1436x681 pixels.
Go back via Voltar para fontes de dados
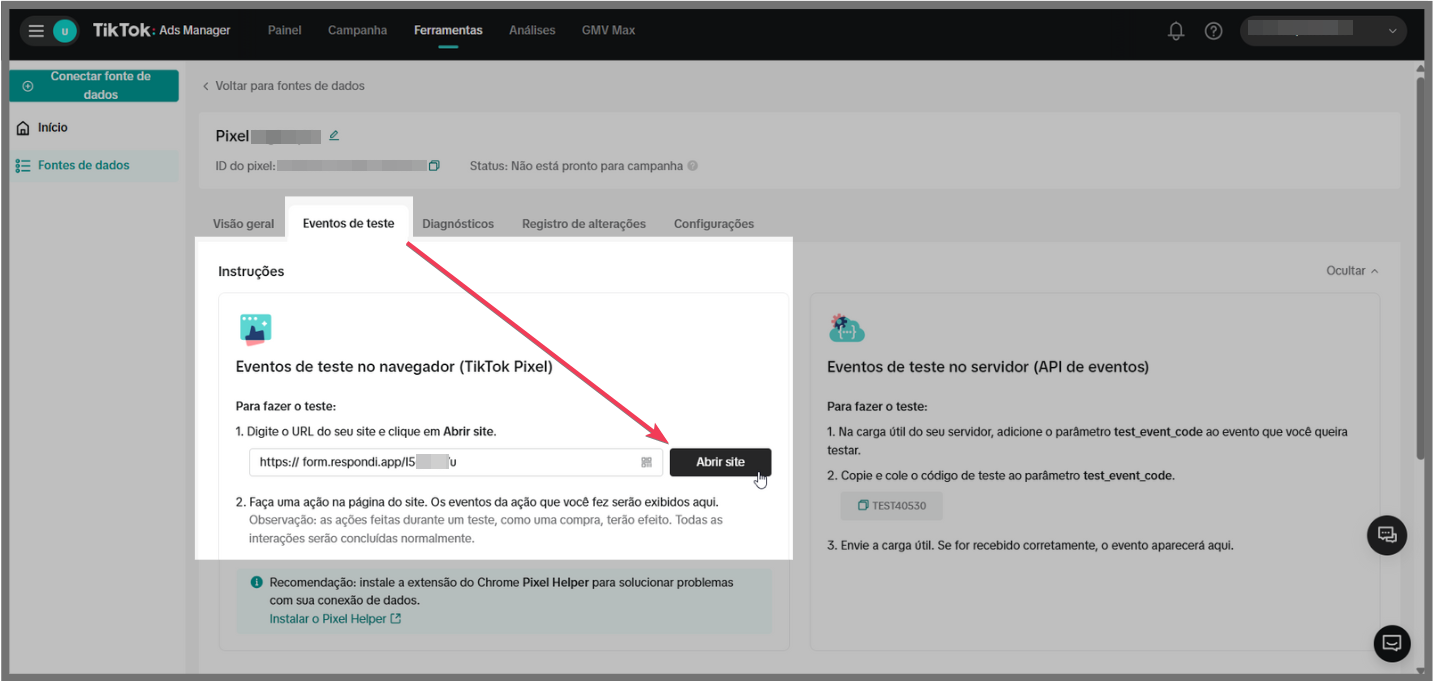point(284,86)
